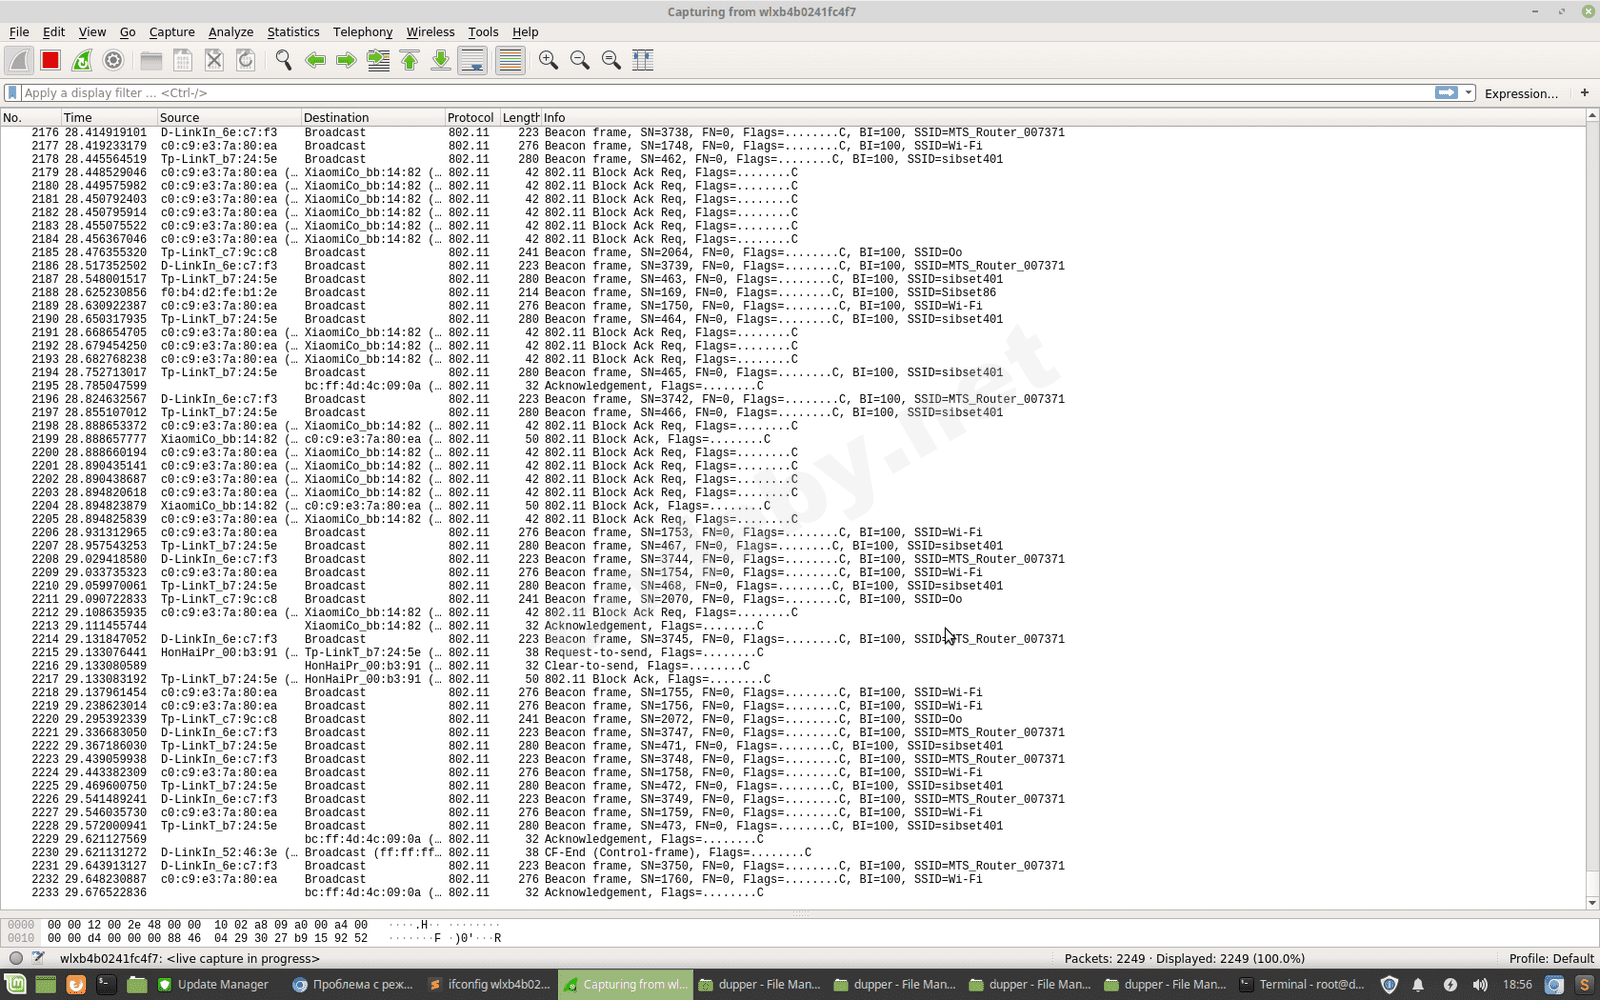This screenshot has width=1600, height=1000.
Task: Open the Statistics menu
Action: (293, 32)
